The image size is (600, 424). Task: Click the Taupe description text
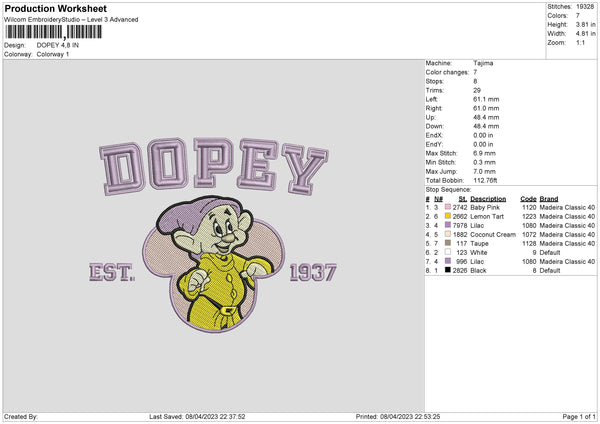[x=479, y=243]
